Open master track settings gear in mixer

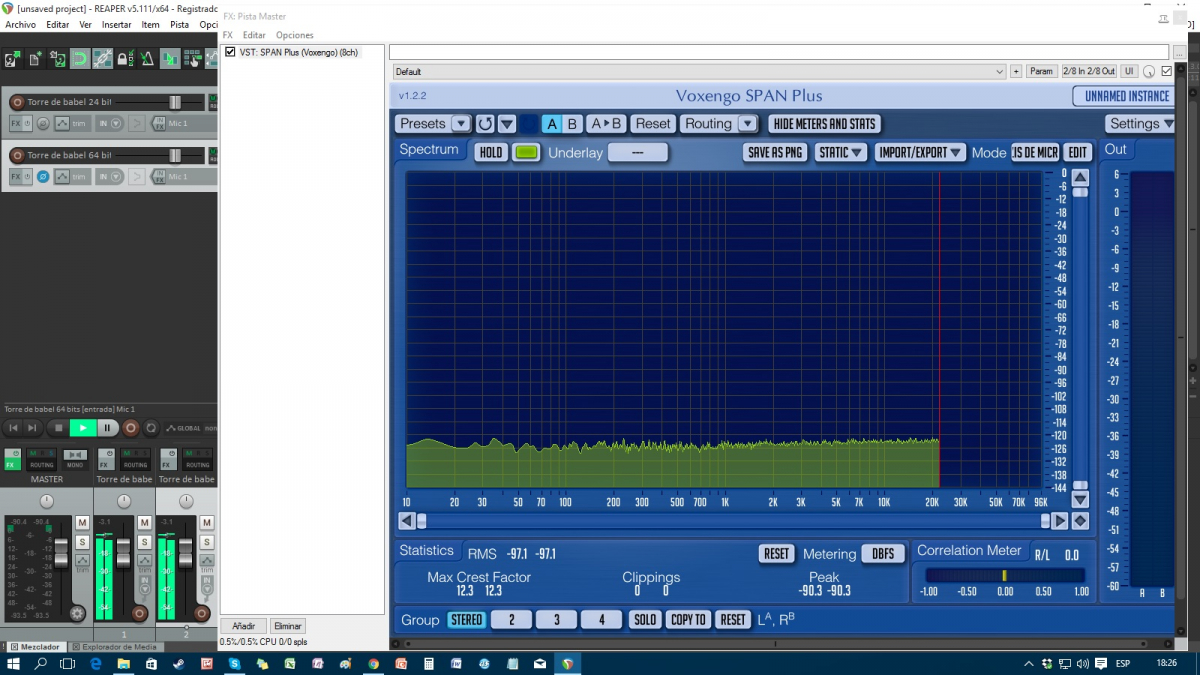pos(77,614)
